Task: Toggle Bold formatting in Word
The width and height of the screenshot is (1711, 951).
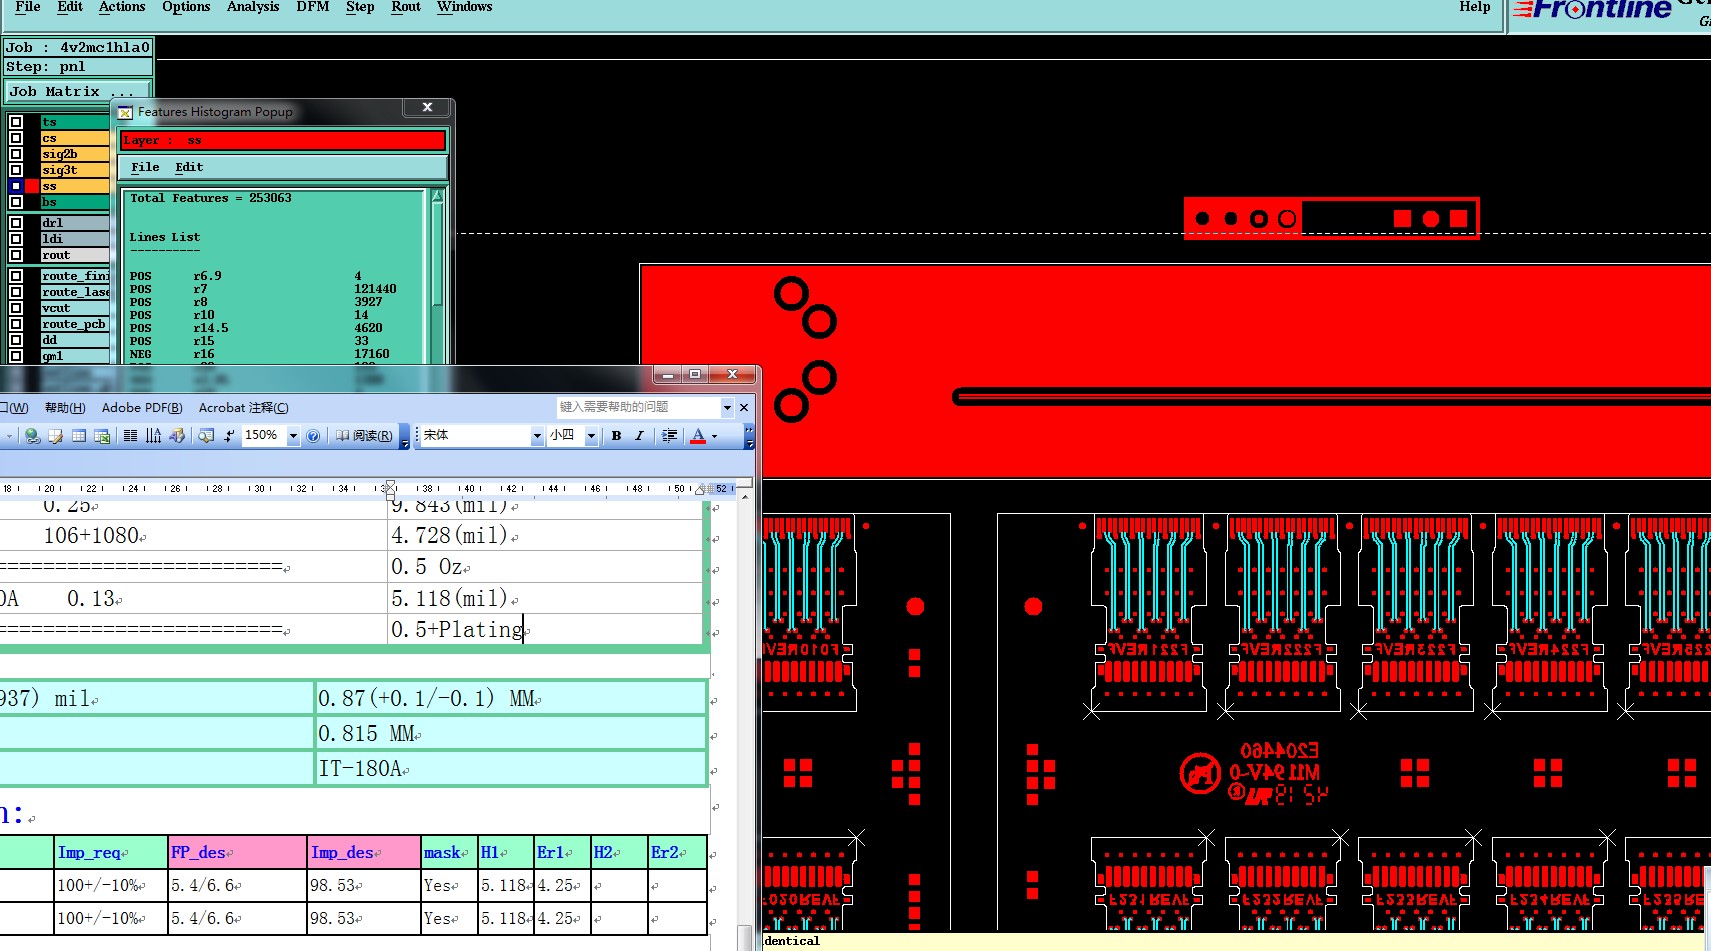Action: pos(616,436)
